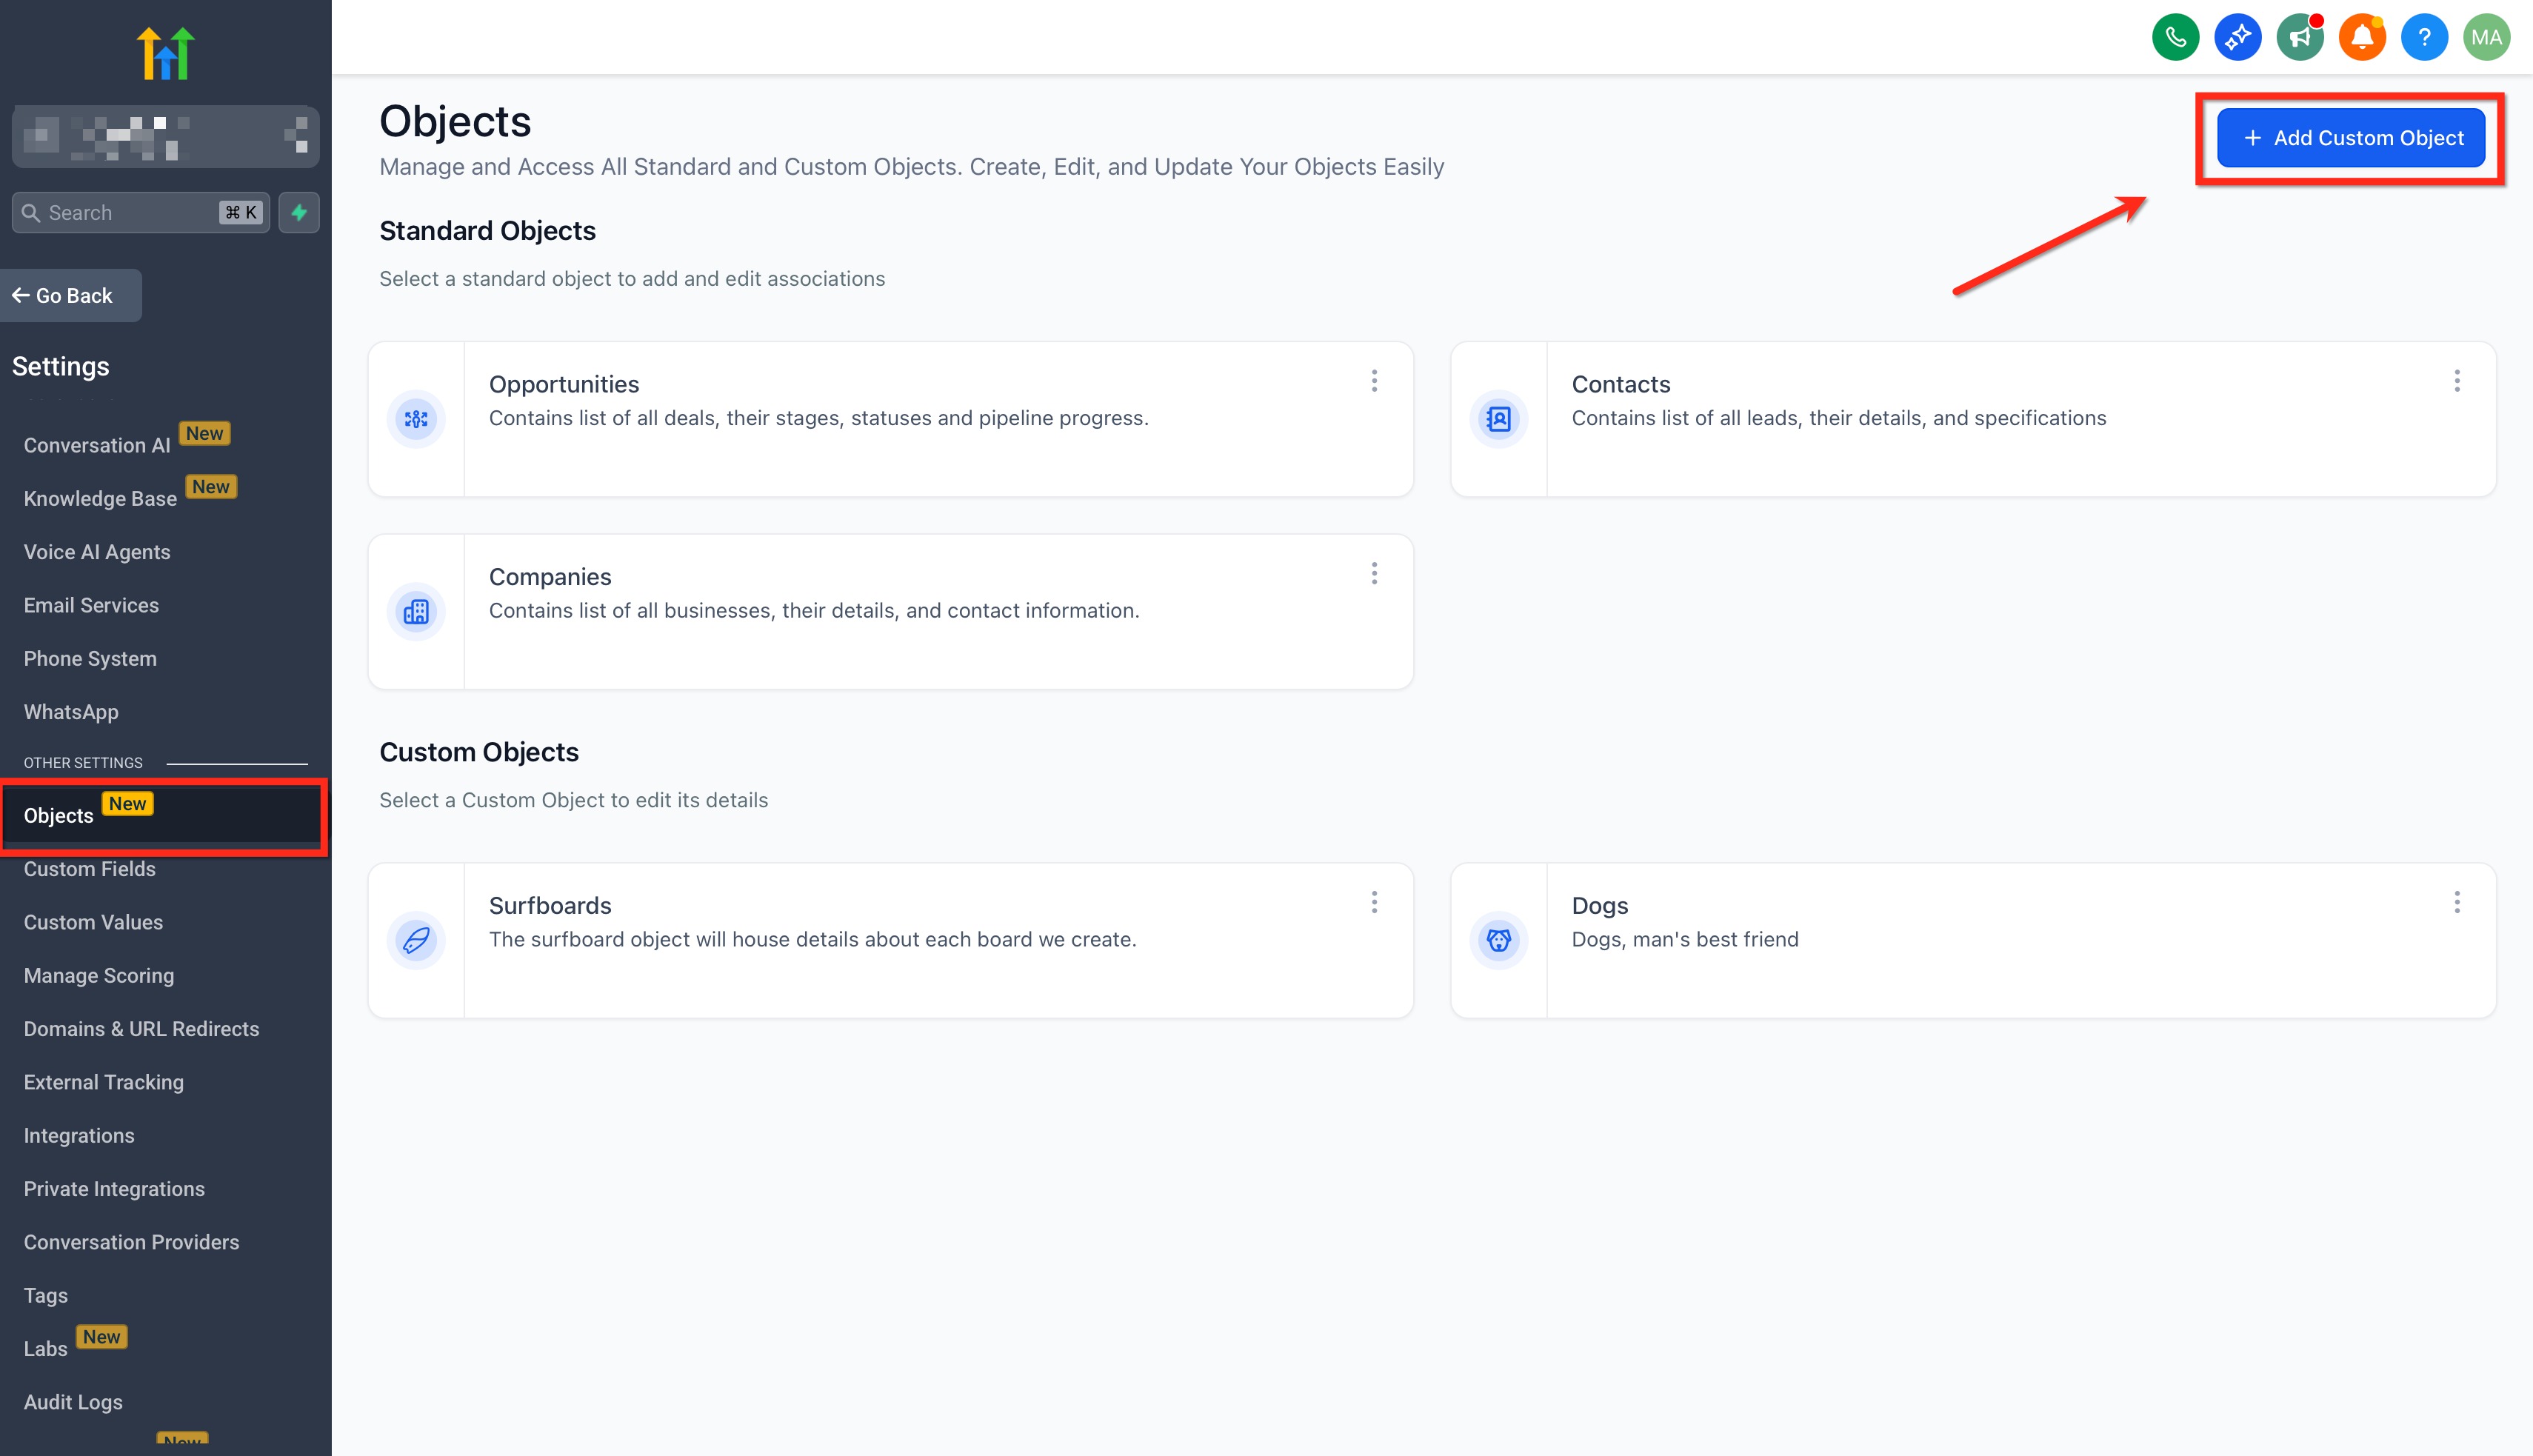The height and width of the screenshot is (1456, 2533).
Task: Click the Add Custom Object button
Action: (x=2350, y=138)
